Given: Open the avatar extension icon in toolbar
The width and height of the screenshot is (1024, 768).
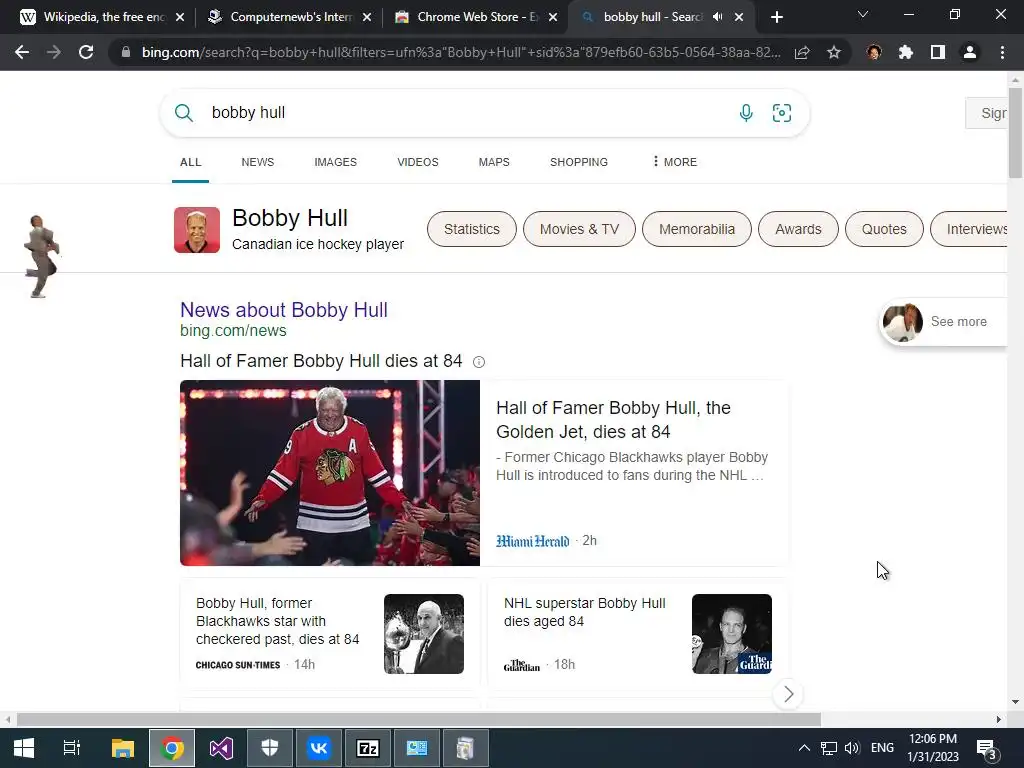Looking at the screenshot, I should coord(874,52).
